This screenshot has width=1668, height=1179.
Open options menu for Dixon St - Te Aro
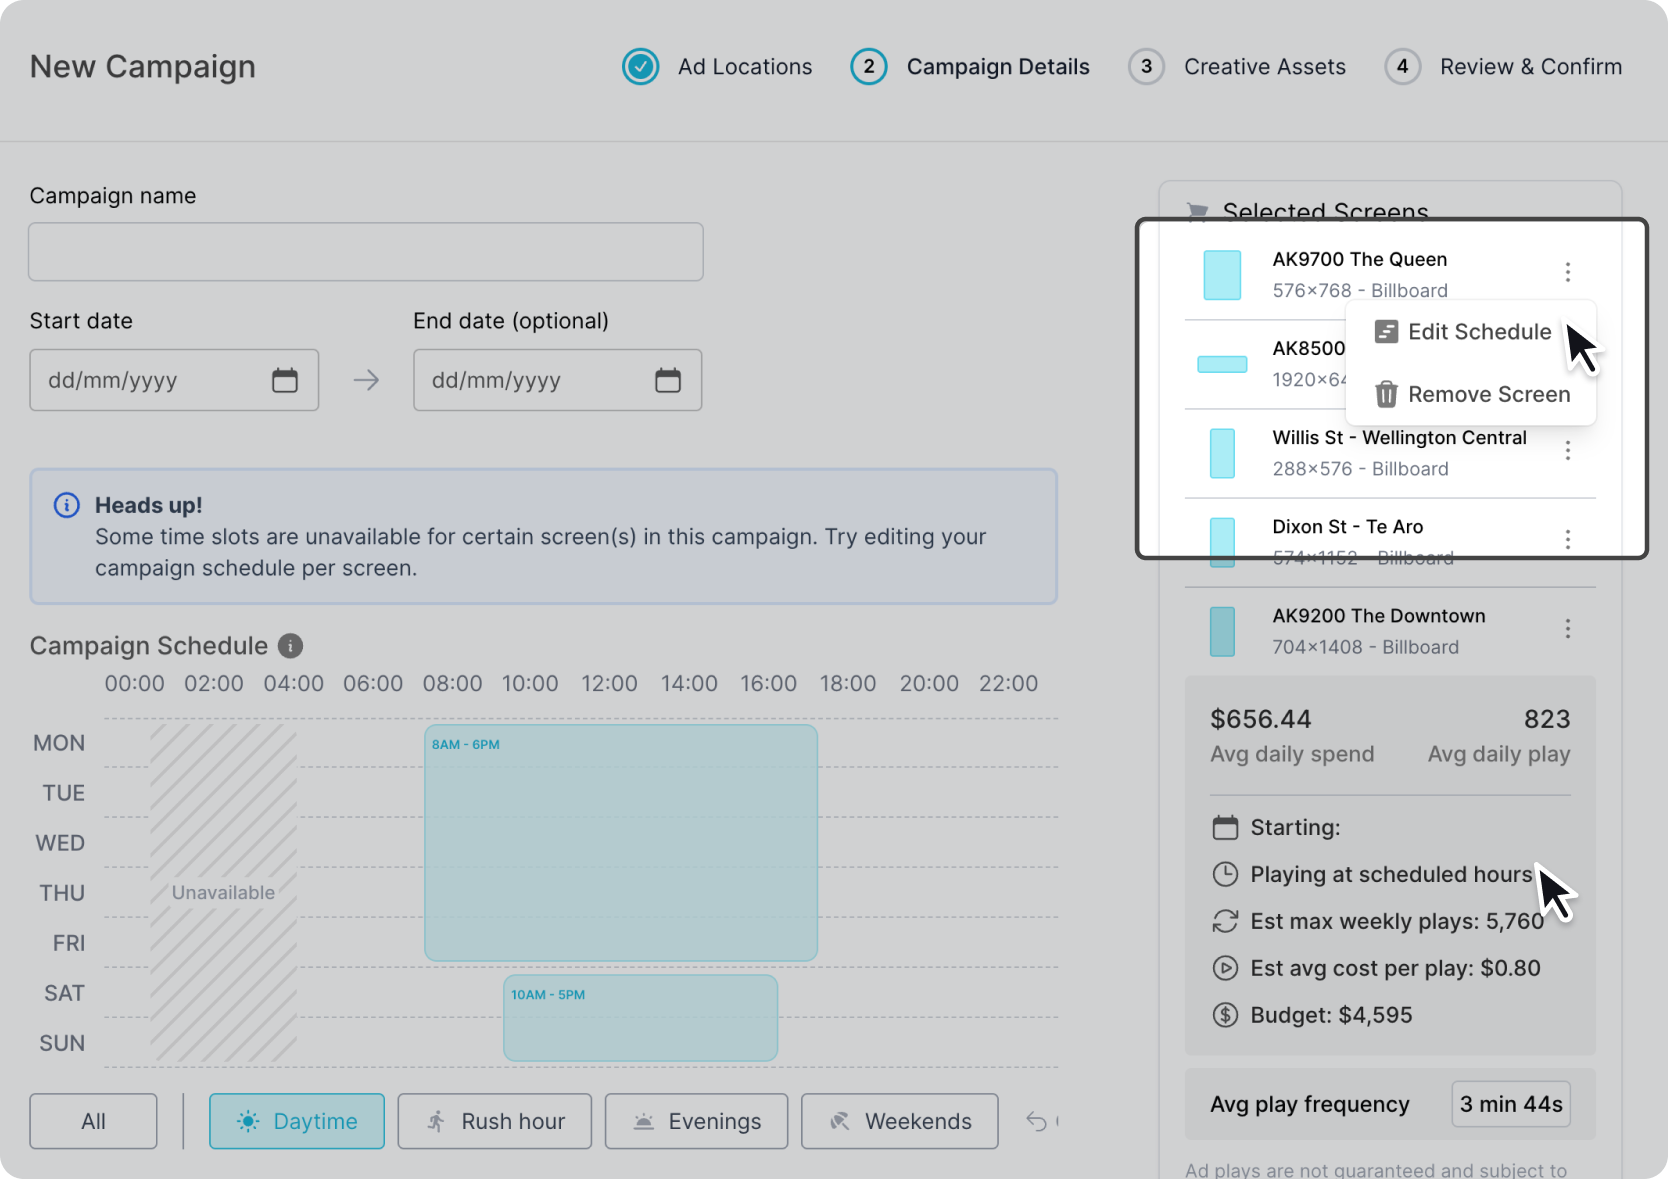pyautogui.click(x=1568, y=540)
